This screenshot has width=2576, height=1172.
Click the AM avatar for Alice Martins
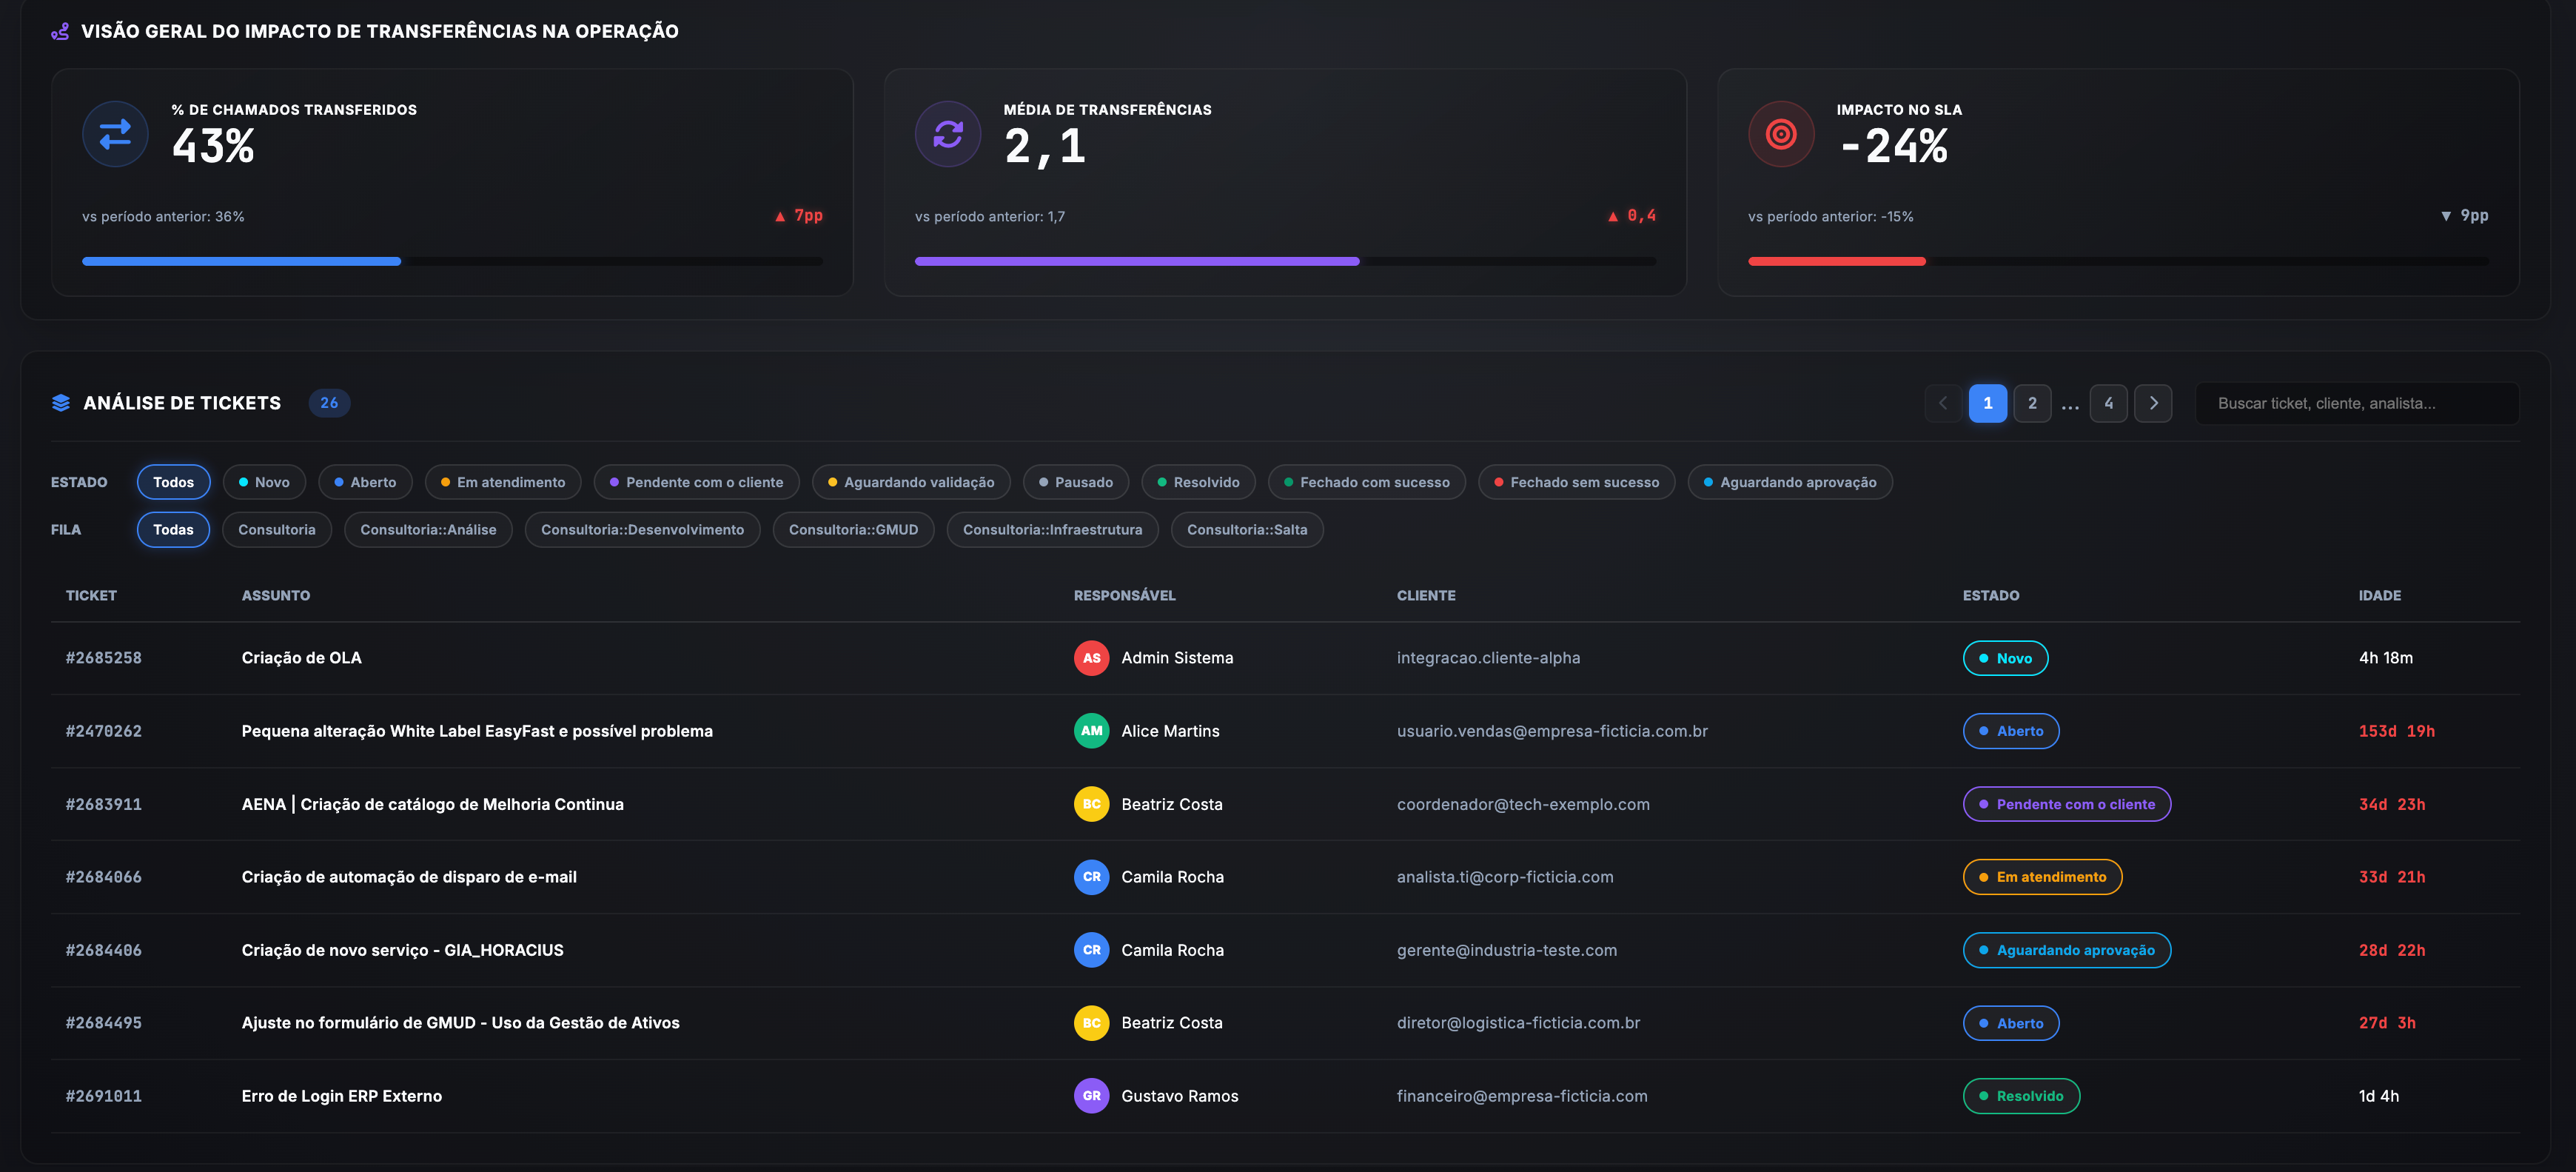click(x=1091, y=731)
